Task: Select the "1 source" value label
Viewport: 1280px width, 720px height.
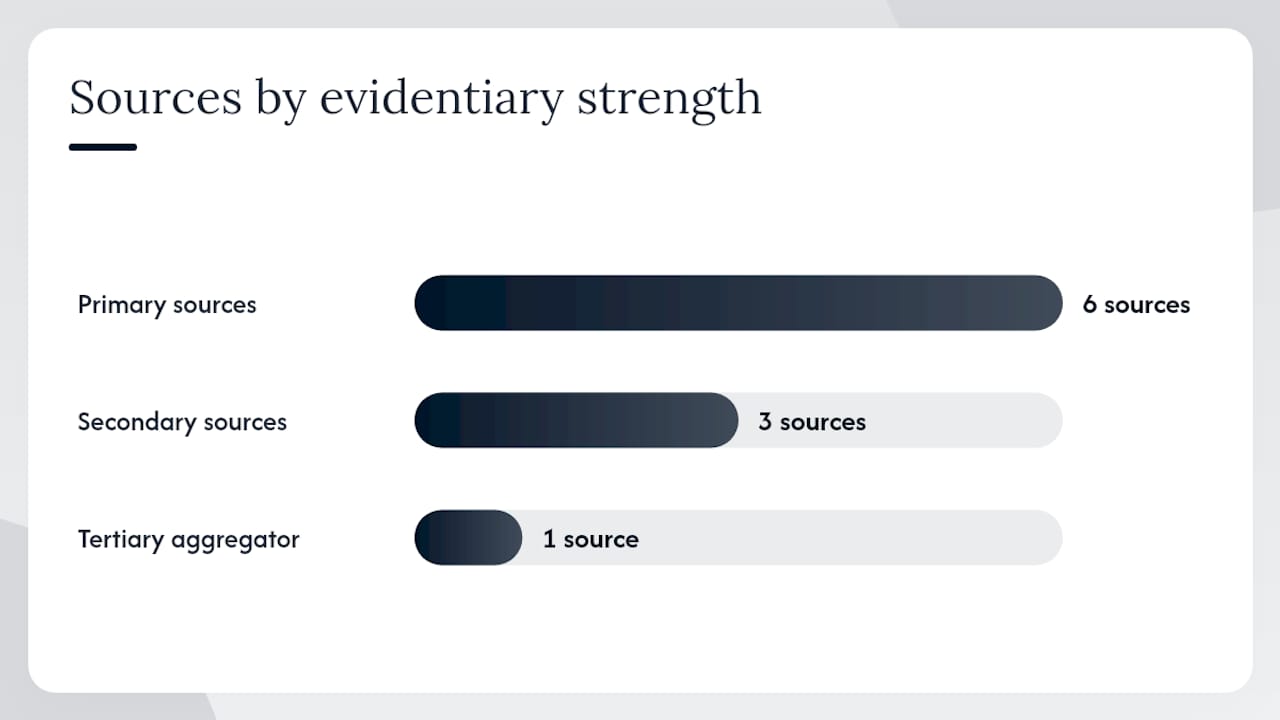Action: 591,540
